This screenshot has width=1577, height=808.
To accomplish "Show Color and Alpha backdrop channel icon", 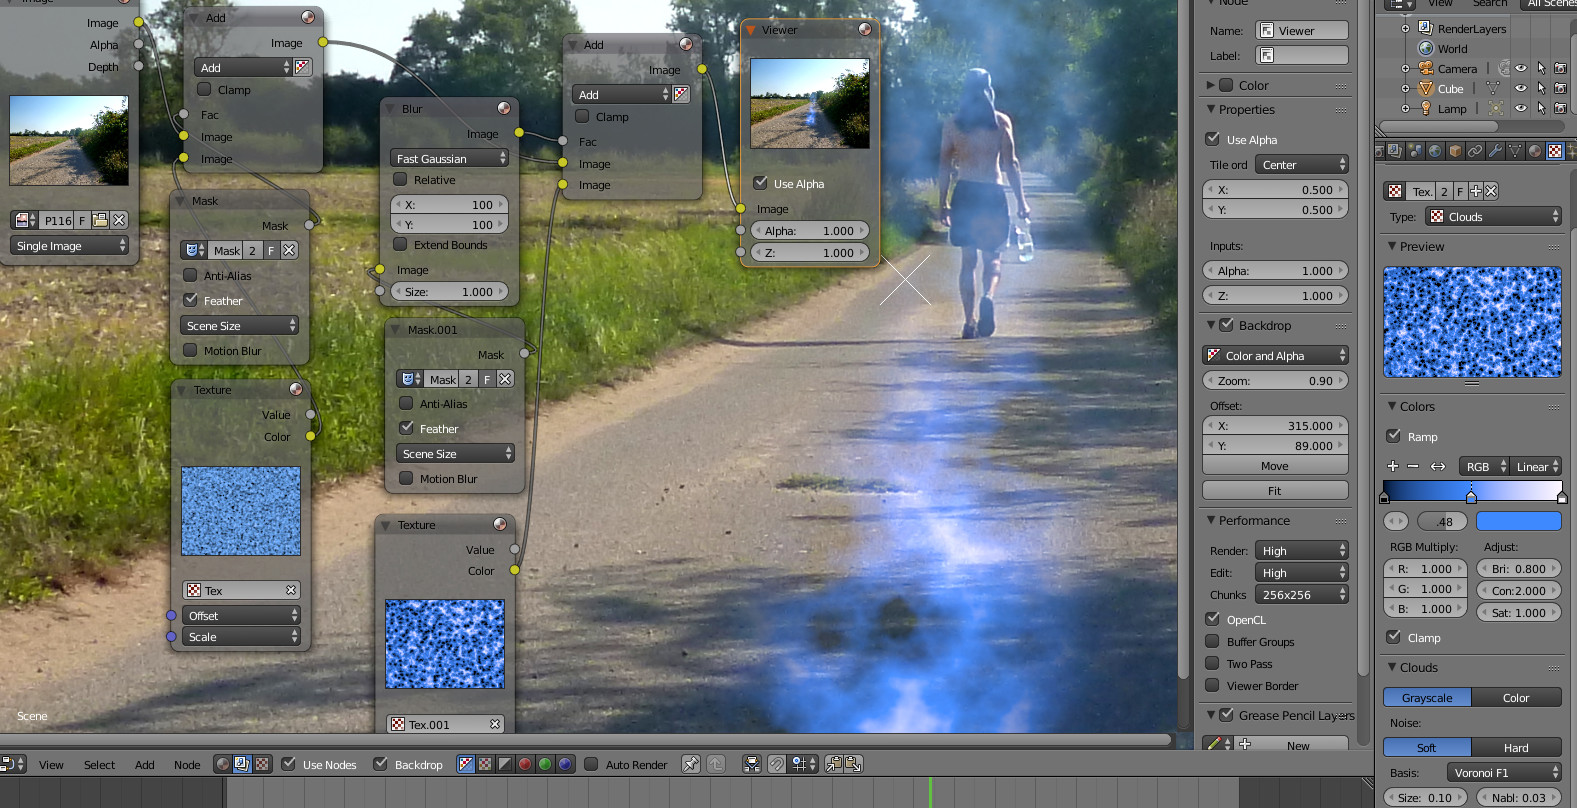I will point(466,764).
